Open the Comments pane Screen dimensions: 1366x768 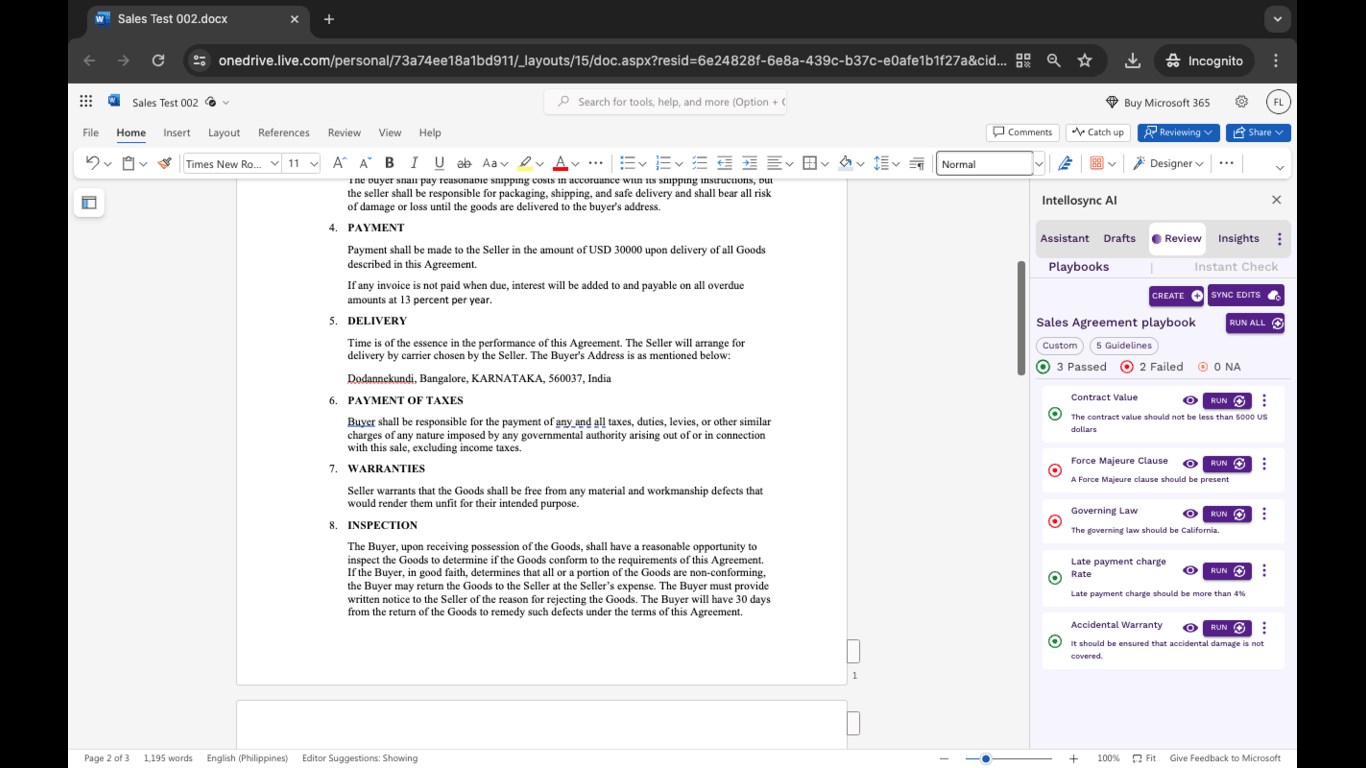(1023, 132)
